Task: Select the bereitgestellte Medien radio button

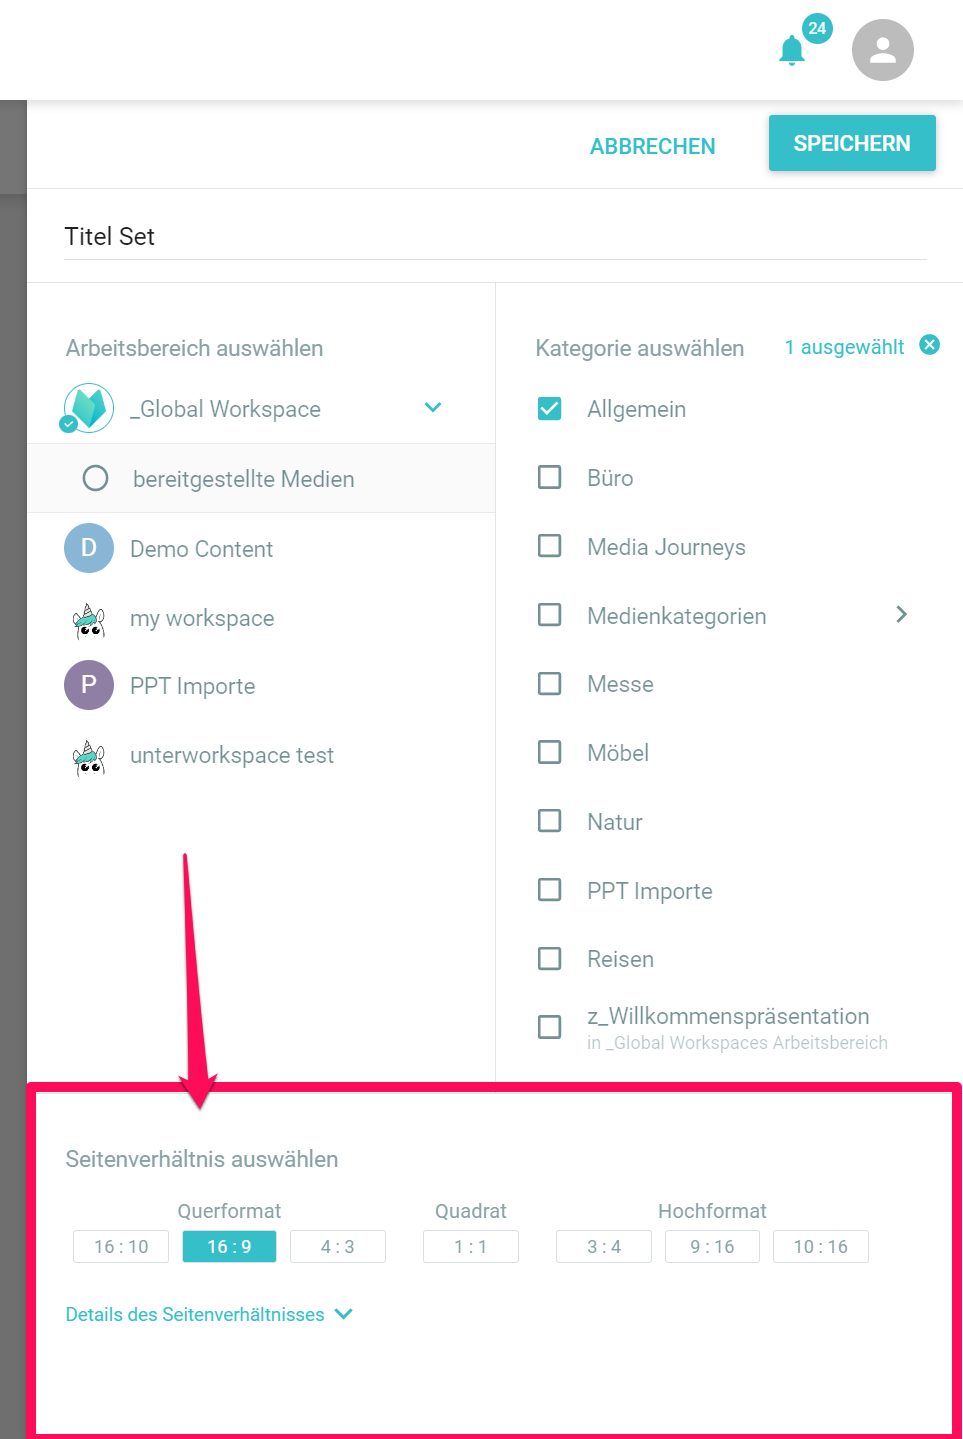Action: (x=95, y=478)
